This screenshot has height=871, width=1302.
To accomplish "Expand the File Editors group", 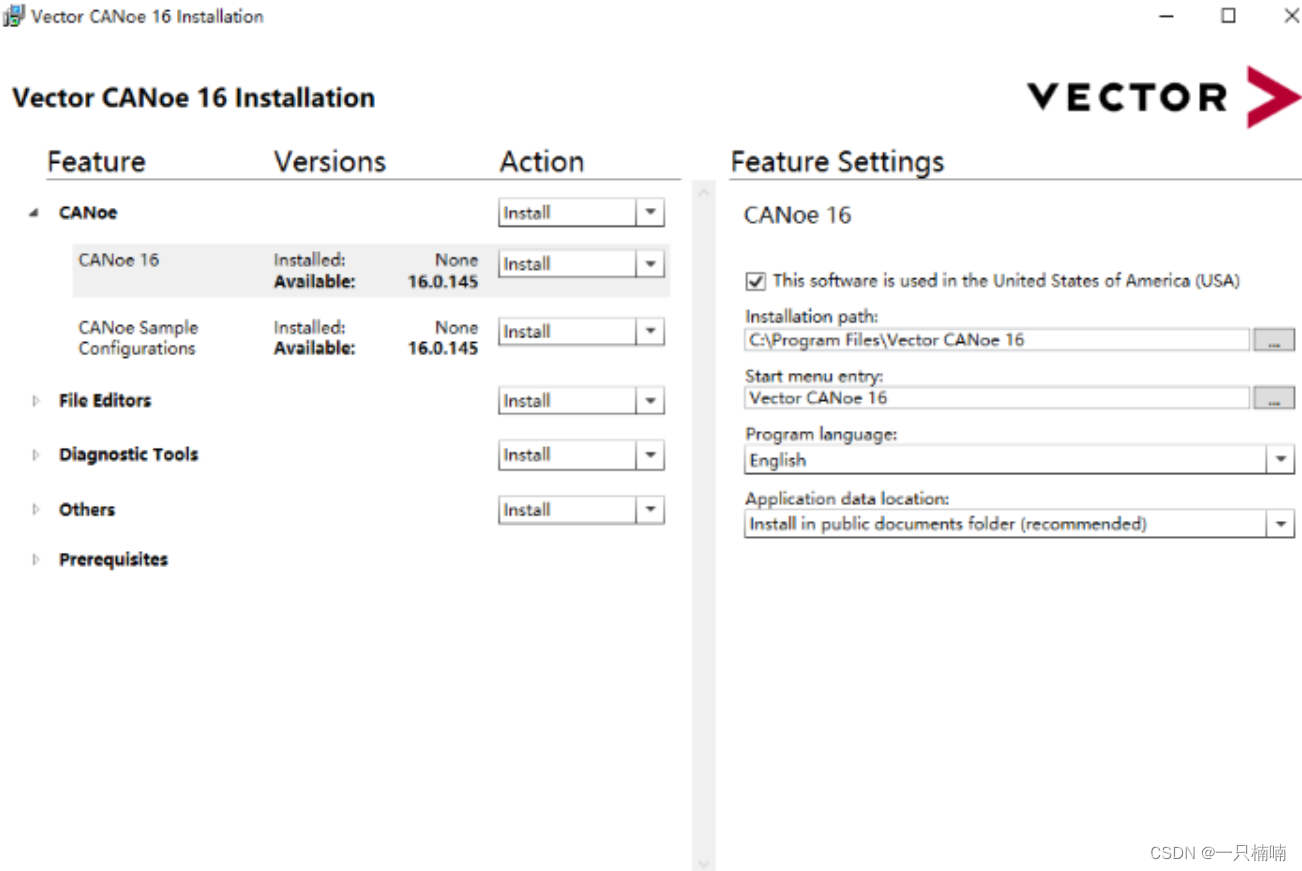I will tap(36, 400).
